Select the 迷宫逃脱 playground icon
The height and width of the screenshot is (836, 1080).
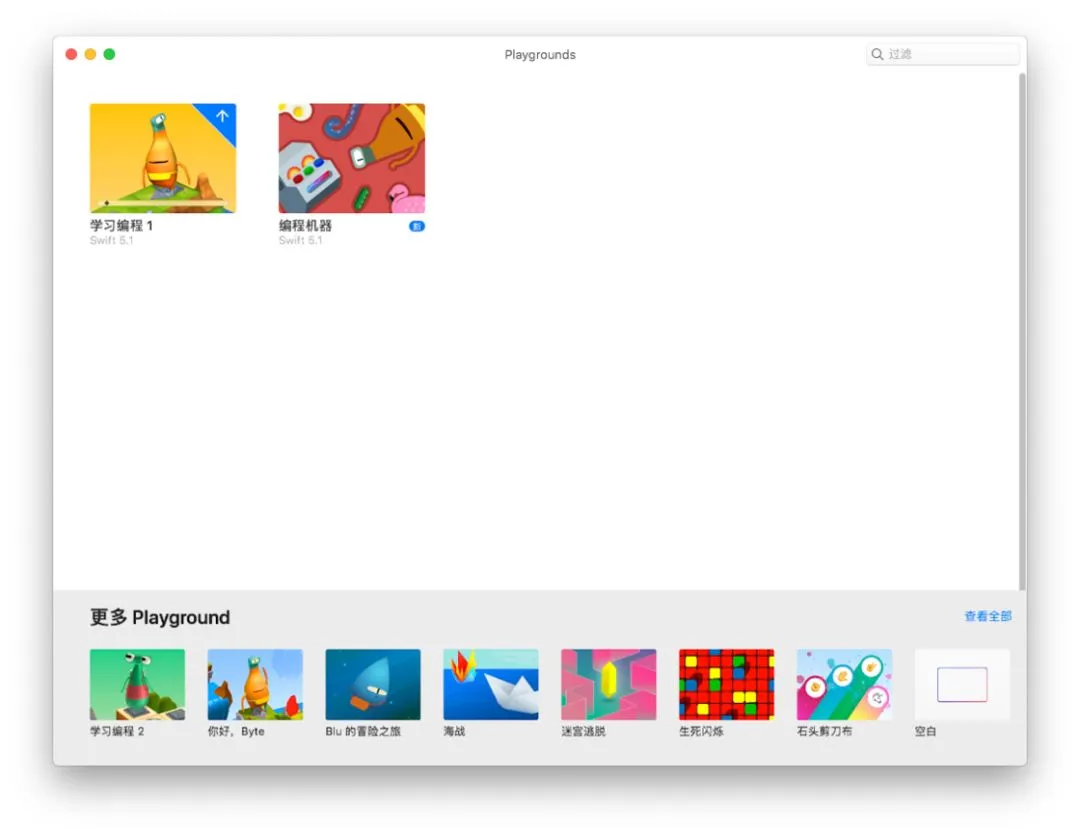[608, 684]
